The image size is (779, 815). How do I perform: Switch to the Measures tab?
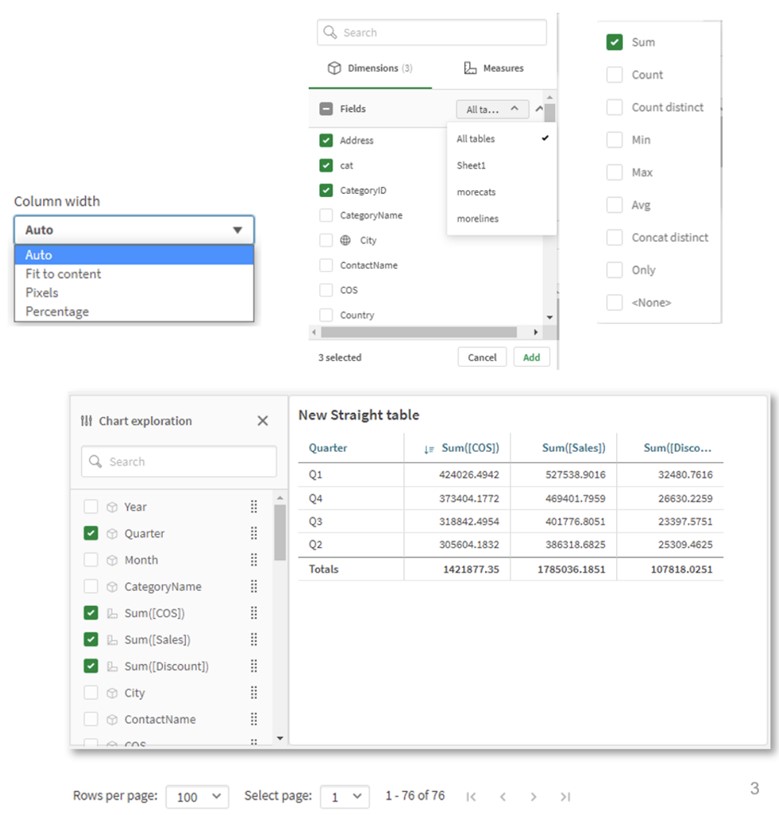(494, 68)
